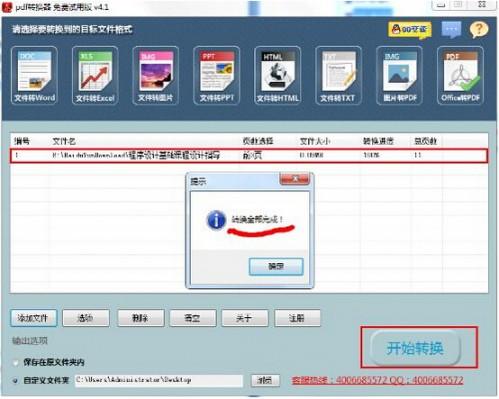Click the output folder path field
The image size is (499, 399).
pos(159,380)
